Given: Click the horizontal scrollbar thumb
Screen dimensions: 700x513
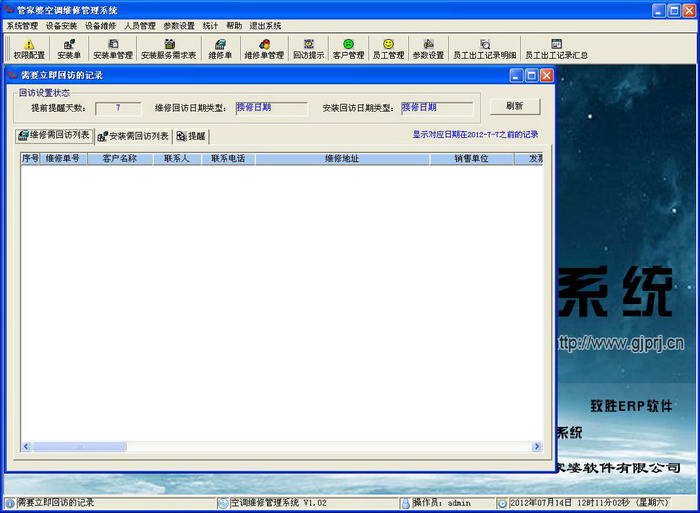Looking at the screenshot, I should 79,446.
